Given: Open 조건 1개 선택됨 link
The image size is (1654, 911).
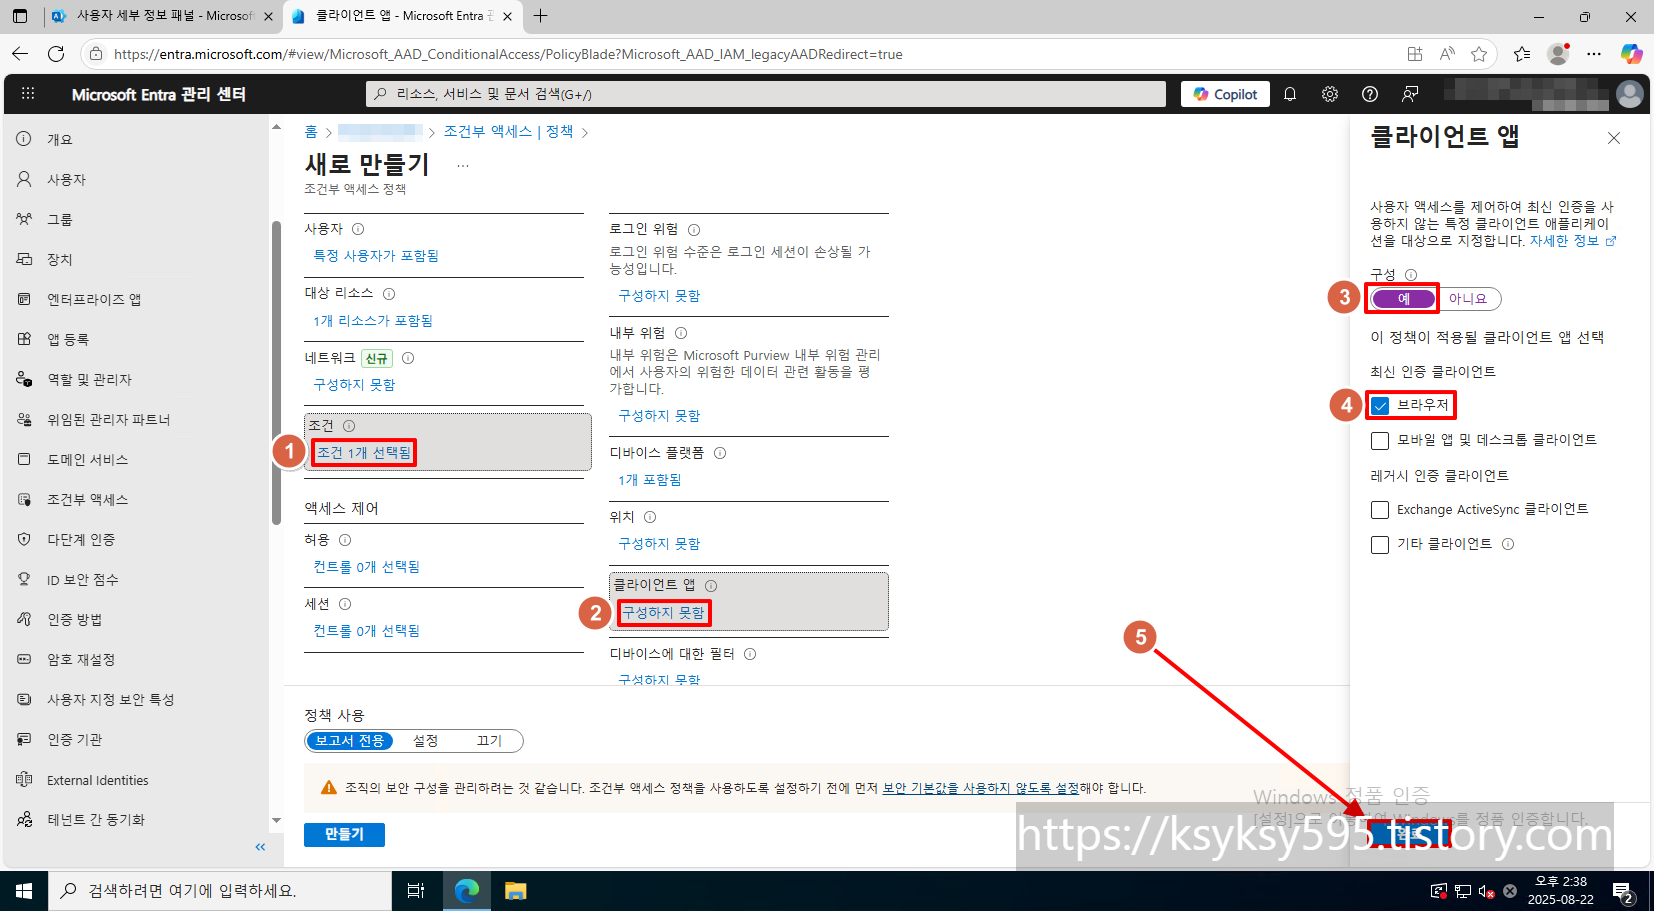Looking at the screenshot, I should (364, 453).
